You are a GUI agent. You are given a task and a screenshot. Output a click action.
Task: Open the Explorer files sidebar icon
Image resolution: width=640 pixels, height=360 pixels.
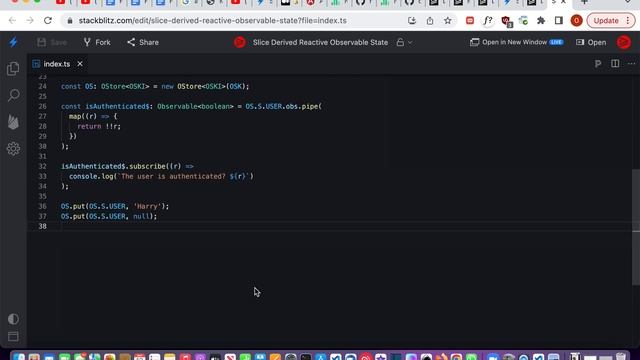[x=13, y=69]
